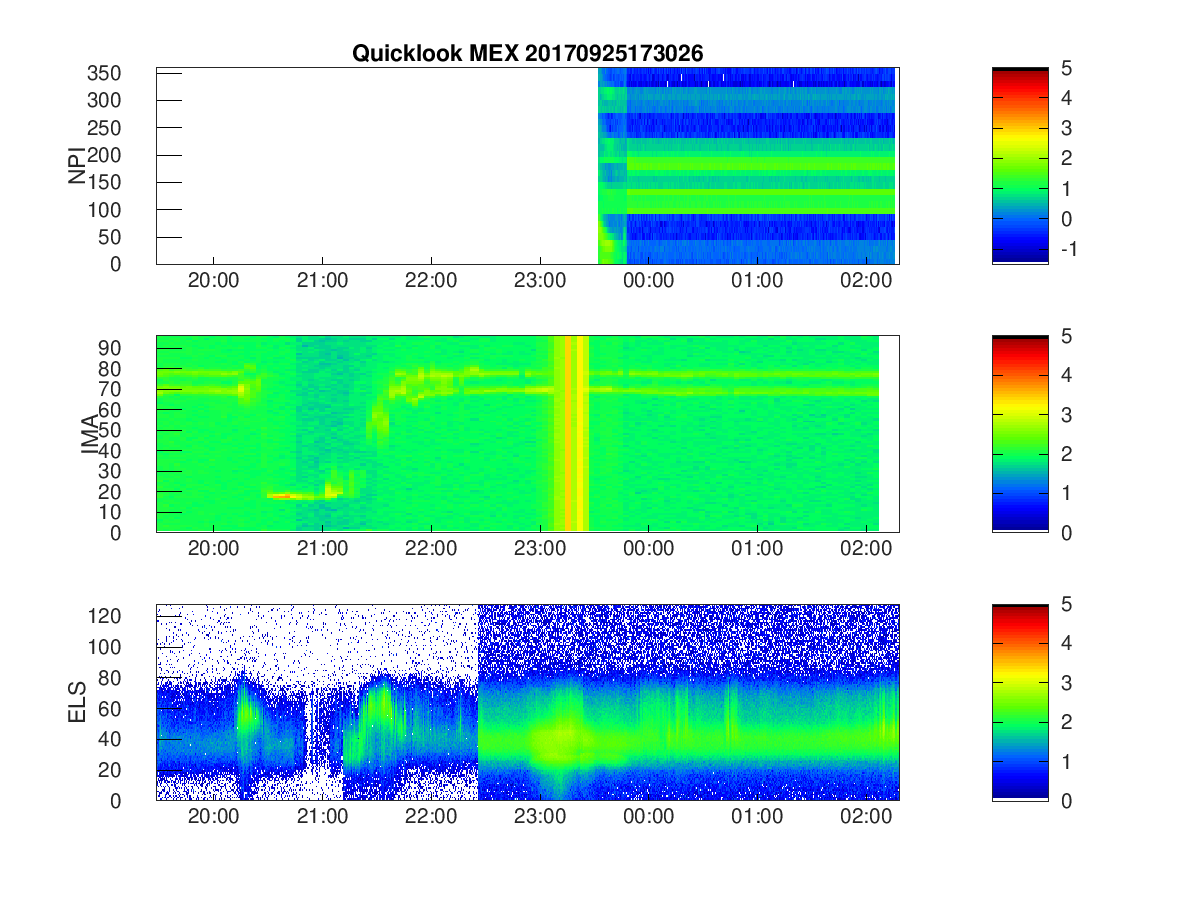Click inside the ELS spectrogram plot
This screenshot has height=900, width=1200.
coord(527,702)
